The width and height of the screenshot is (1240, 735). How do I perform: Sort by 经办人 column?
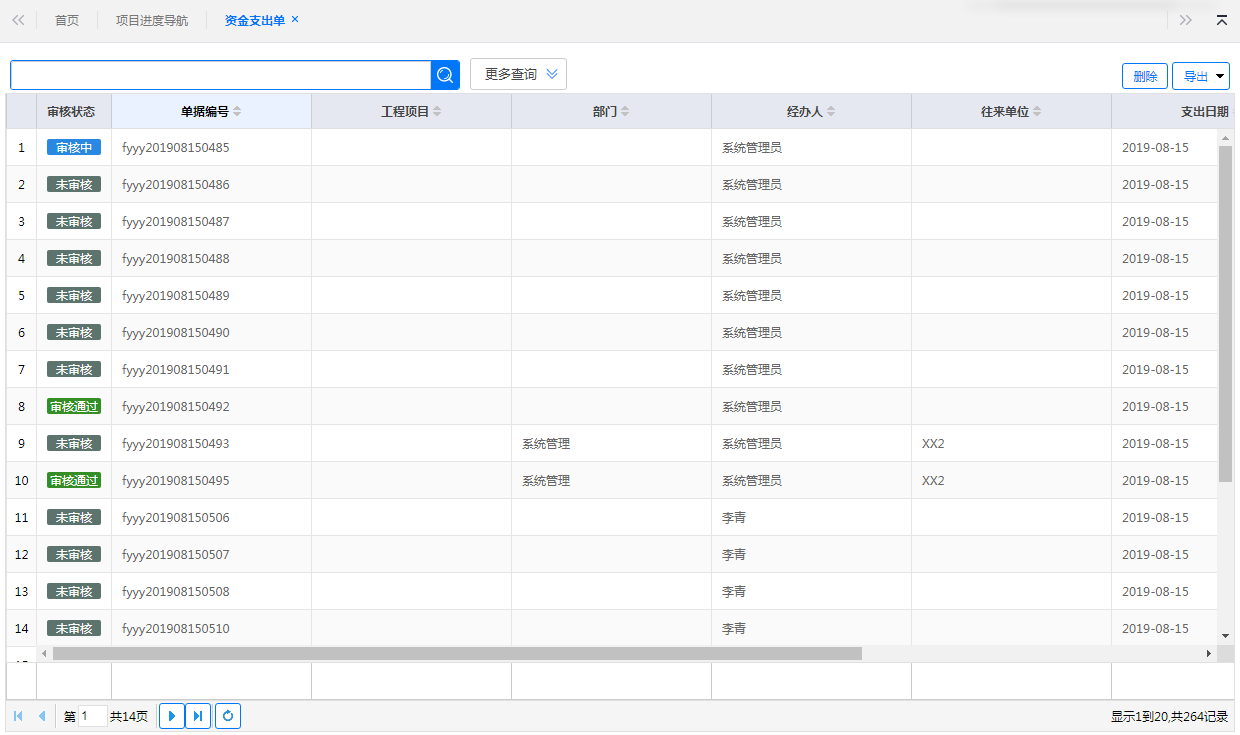811,112
